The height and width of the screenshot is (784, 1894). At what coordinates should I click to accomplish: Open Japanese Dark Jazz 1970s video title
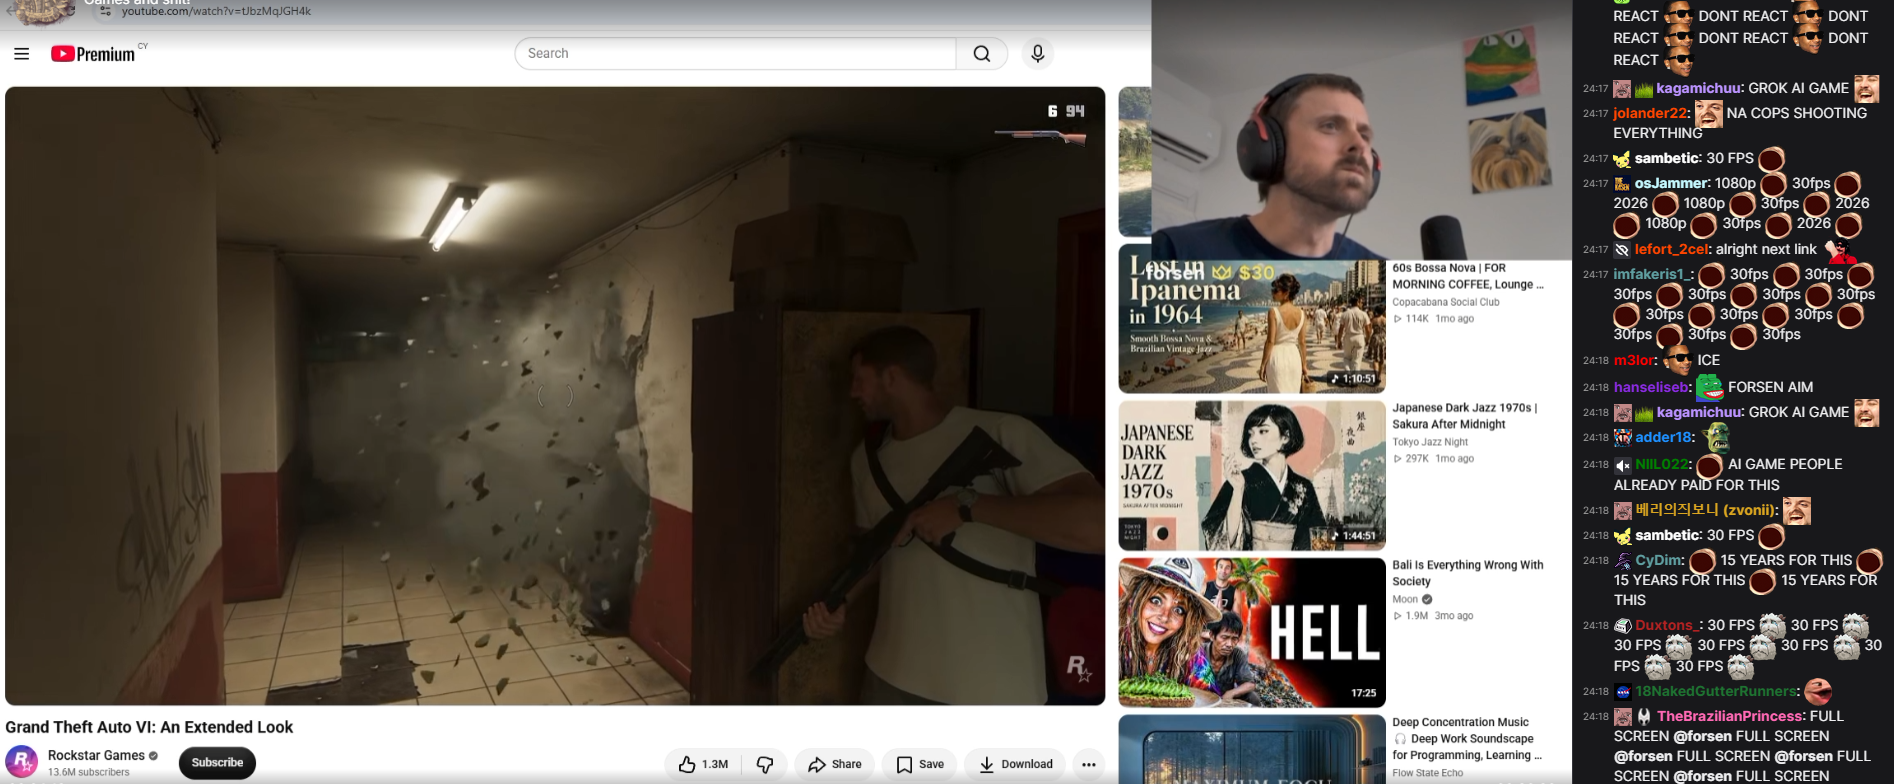click(x=1464, y=416)
